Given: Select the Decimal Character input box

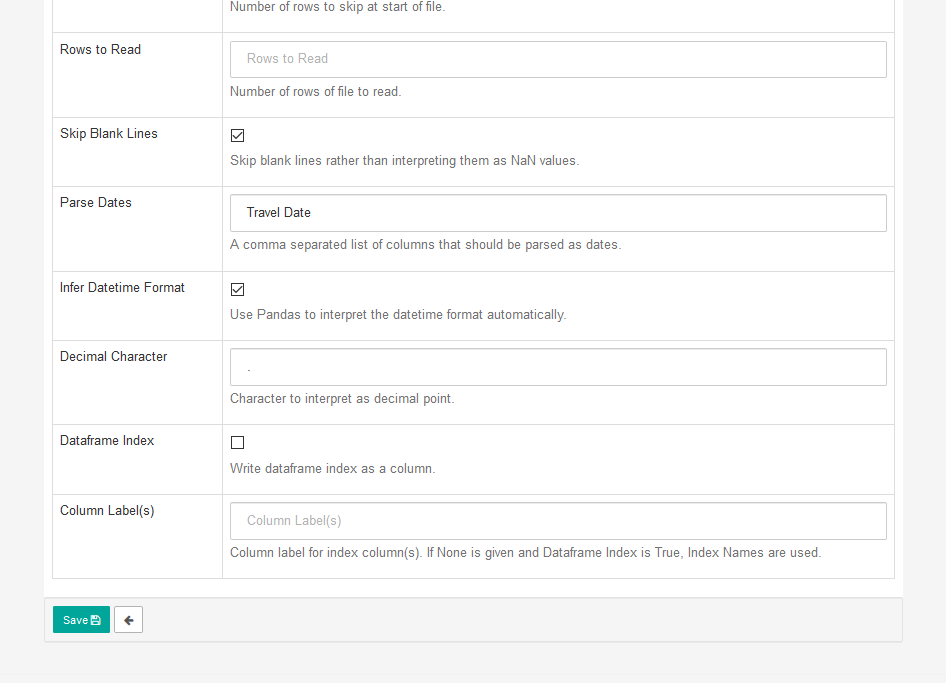Looking at the screenshot, I should [x=558, y=367].
